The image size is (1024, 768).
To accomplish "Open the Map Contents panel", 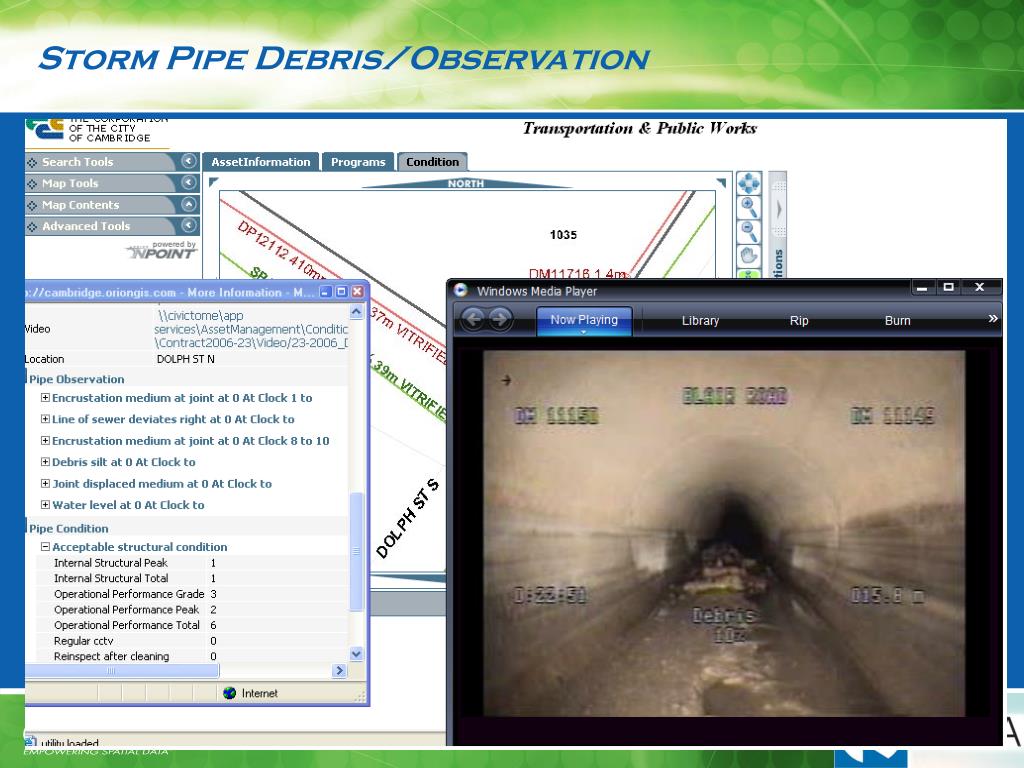I will click(x=112, y=205).
